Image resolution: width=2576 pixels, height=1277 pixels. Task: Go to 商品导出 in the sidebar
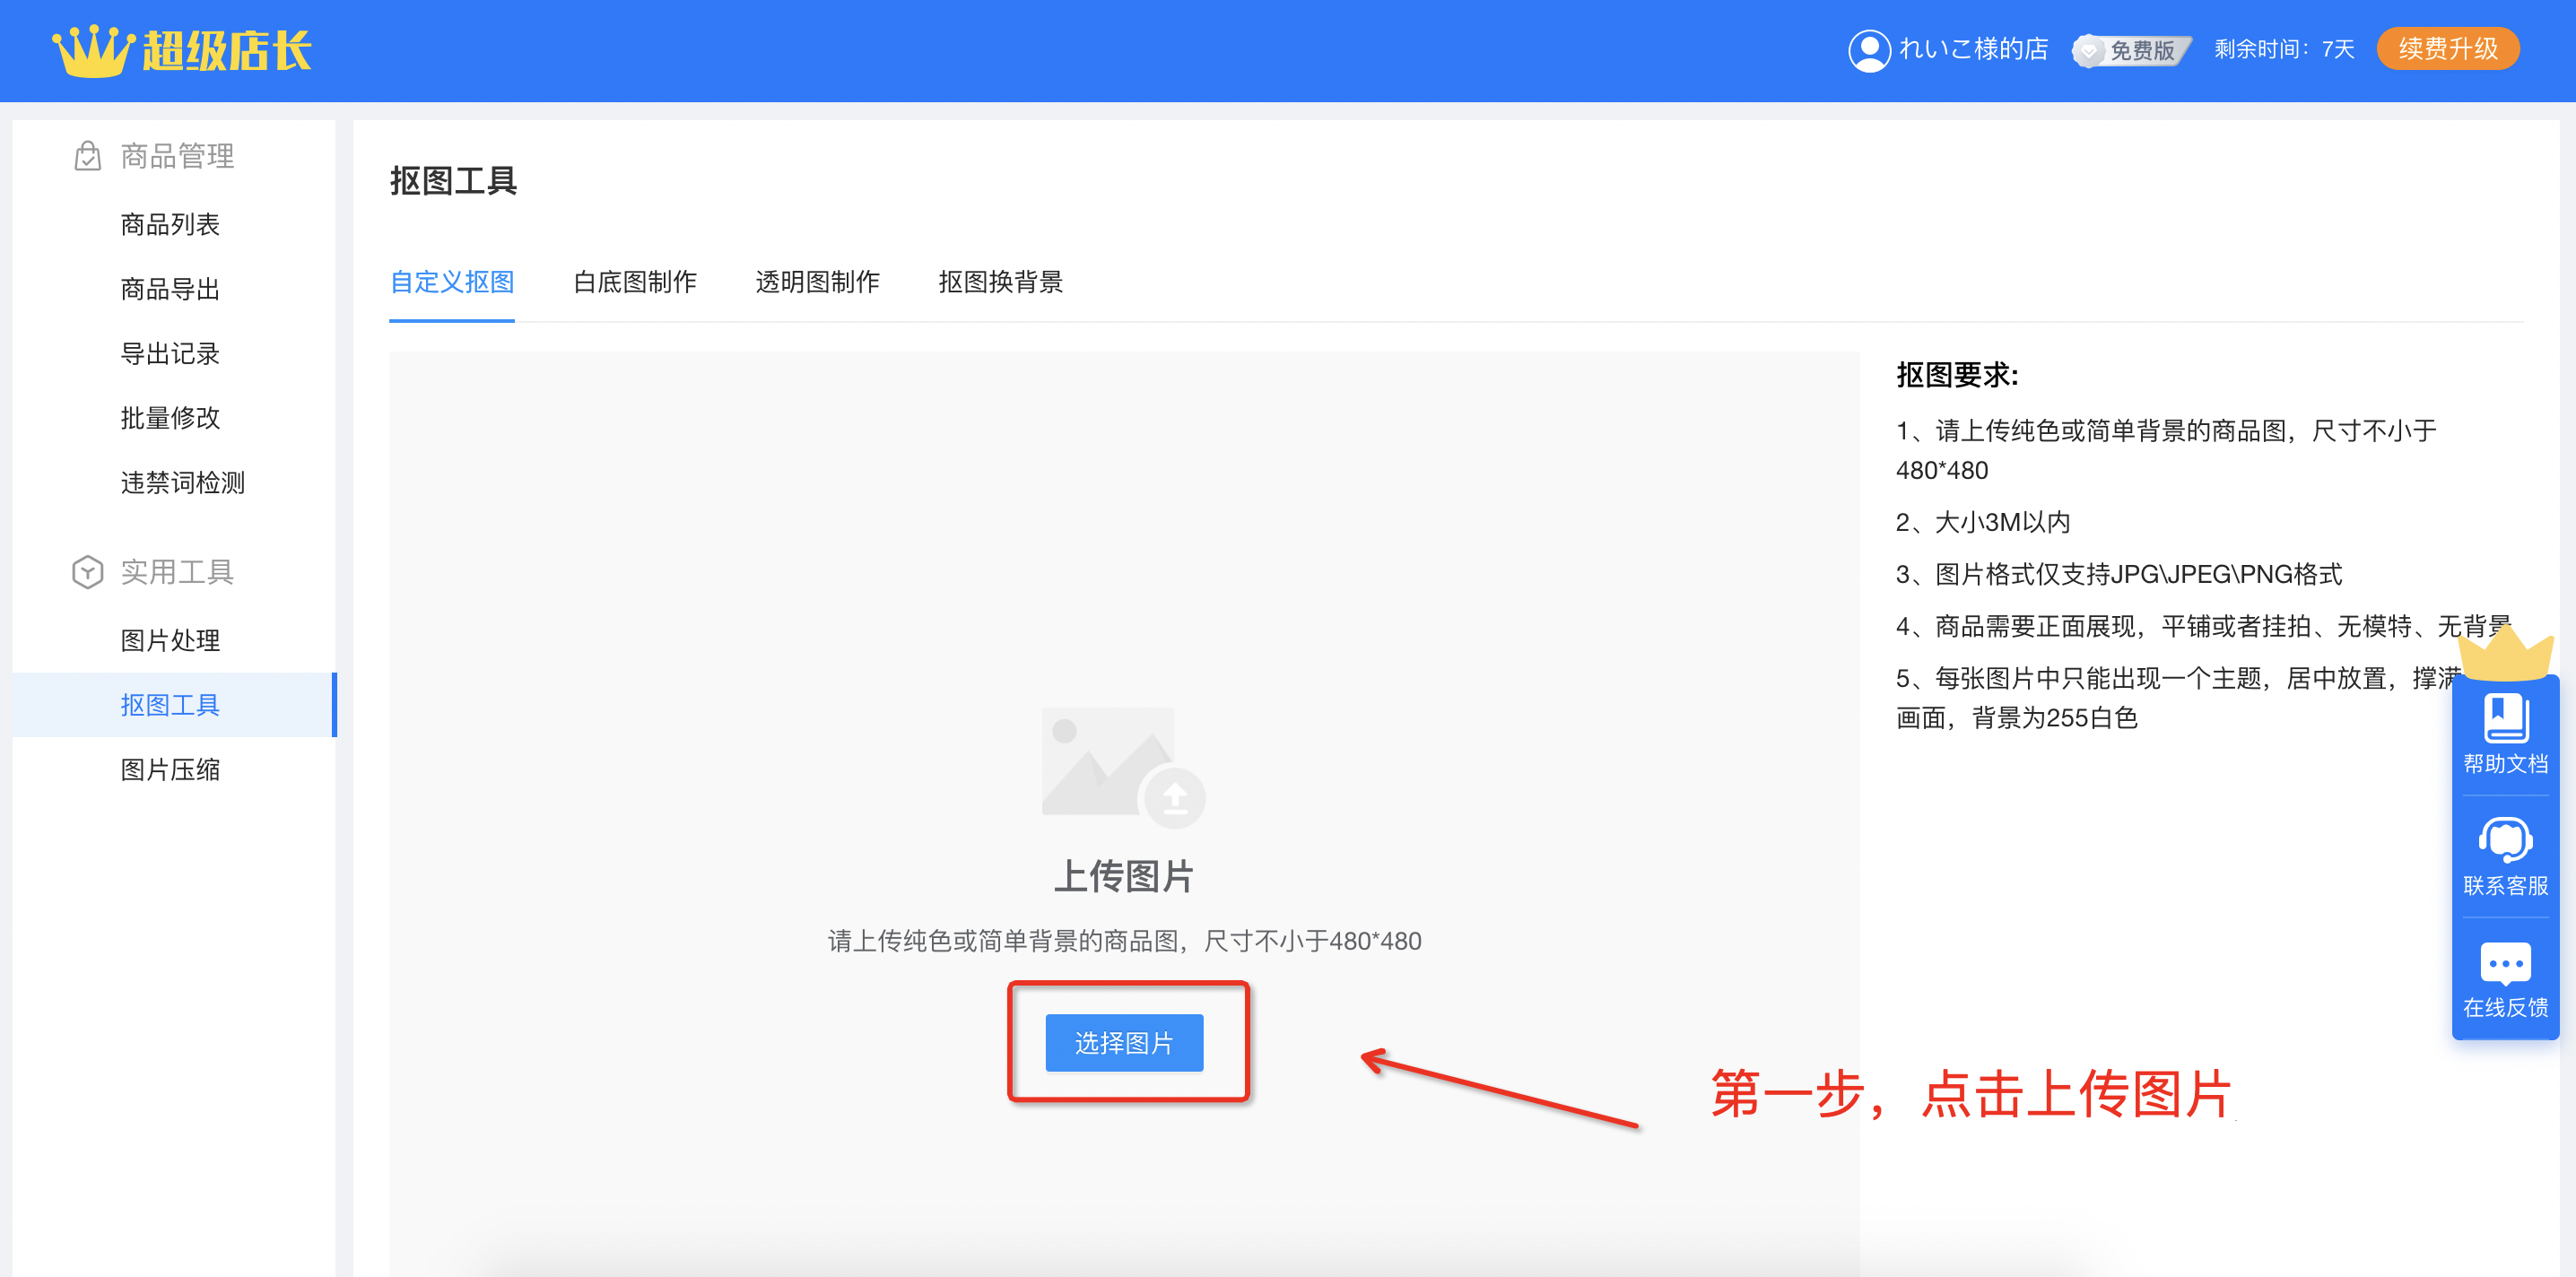(170, 289)
